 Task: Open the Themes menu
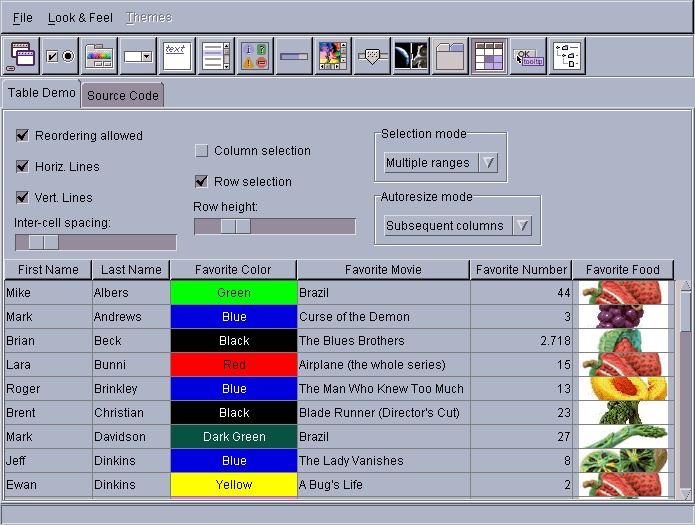[x=149, y=18]
